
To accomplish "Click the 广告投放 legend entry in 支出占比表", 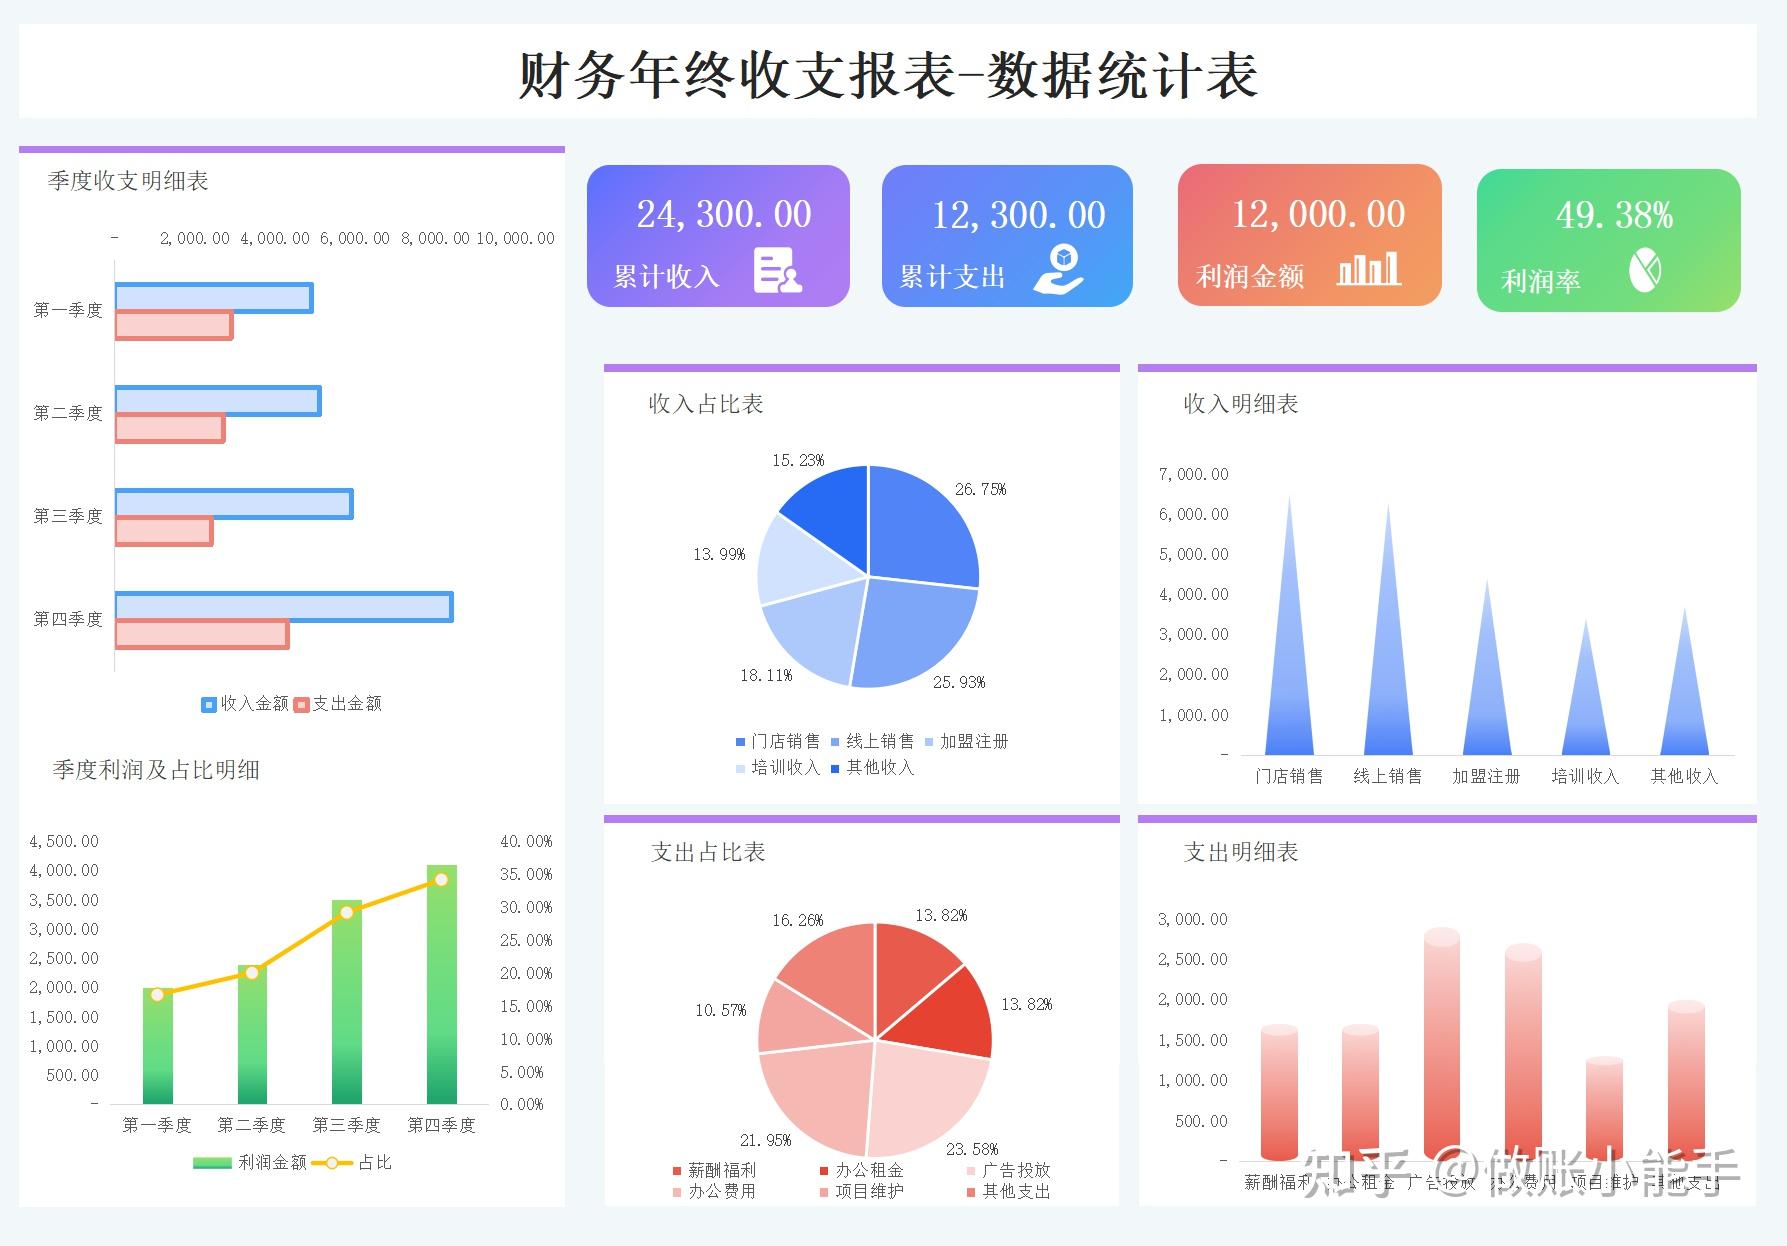I will (1008, 1170).
